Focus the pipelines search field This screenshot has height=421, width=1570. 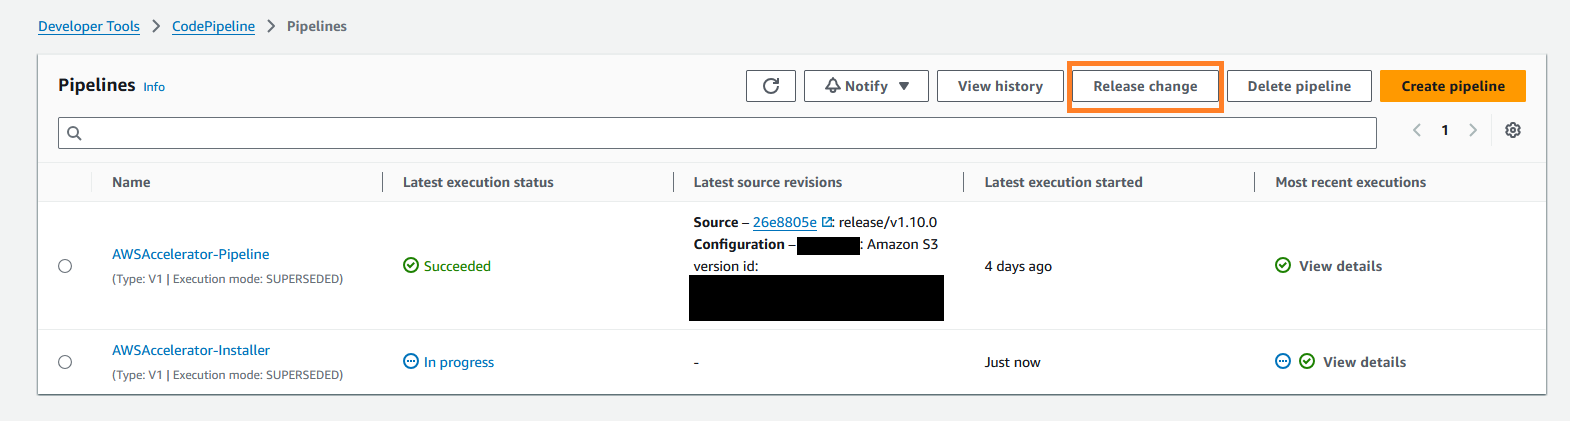pyautogui.click(x=717, y=133)
